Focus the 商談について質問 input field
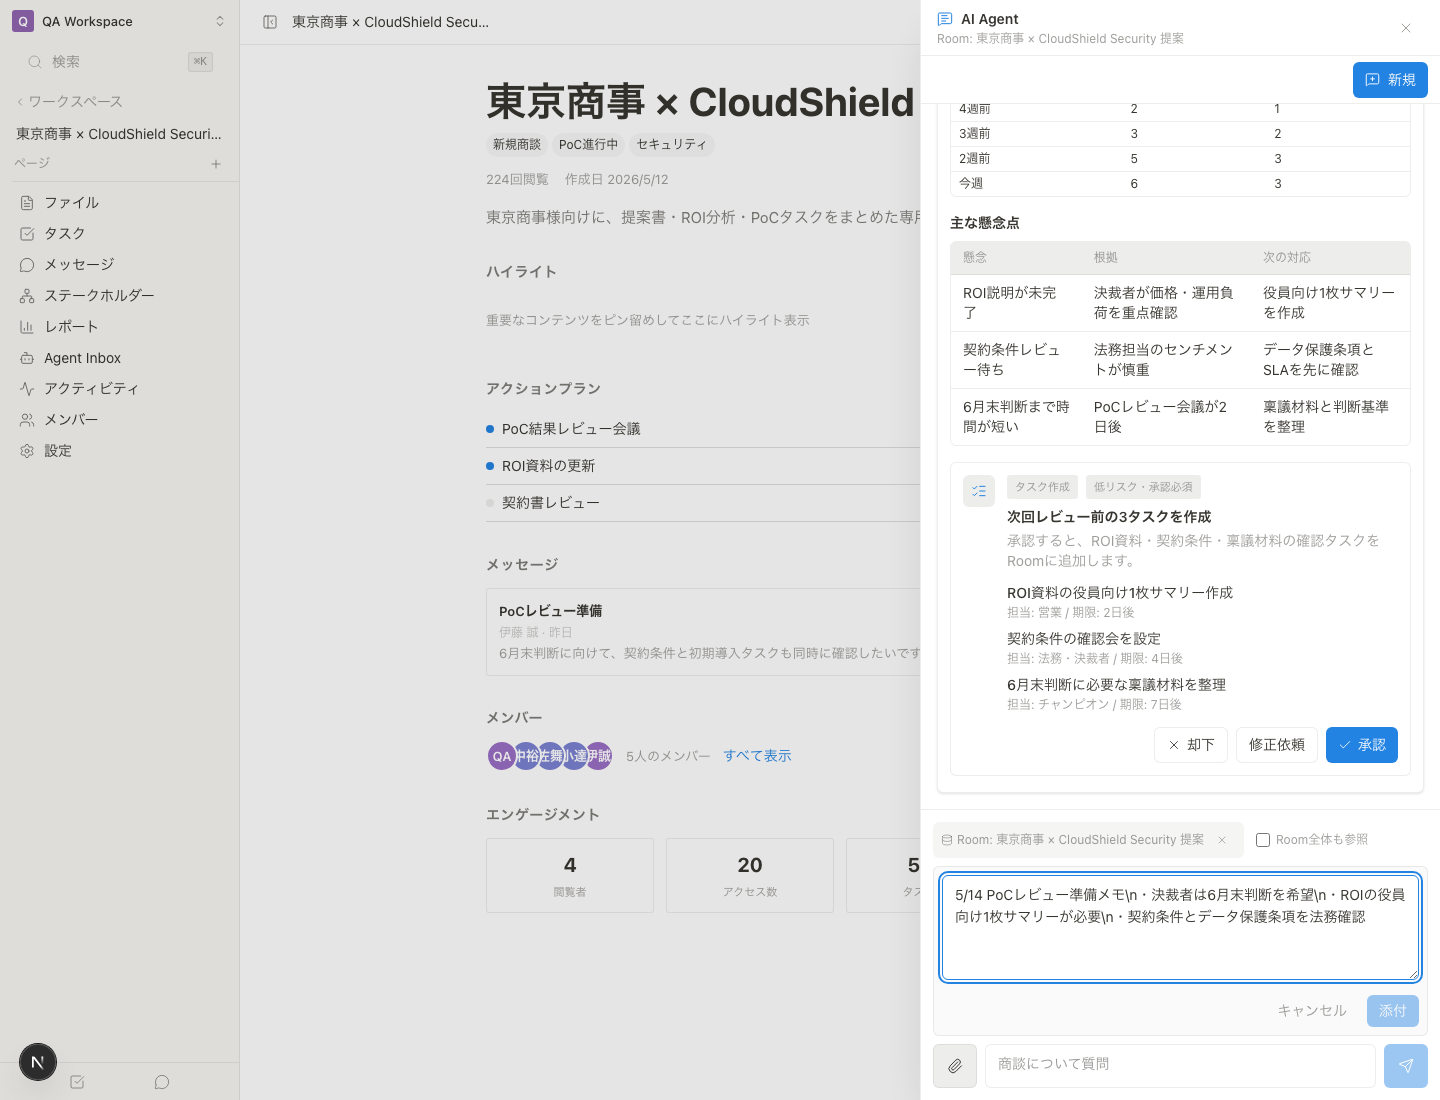 point(1180,1066)
